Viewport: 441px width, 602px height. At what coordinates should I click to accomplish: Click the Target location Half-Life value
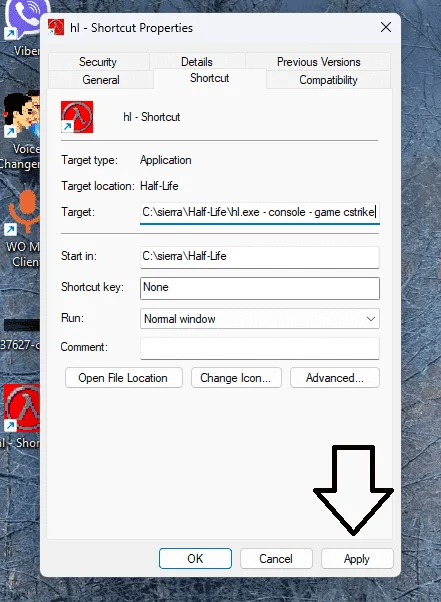pyautogui.click(x=159, y=186)
